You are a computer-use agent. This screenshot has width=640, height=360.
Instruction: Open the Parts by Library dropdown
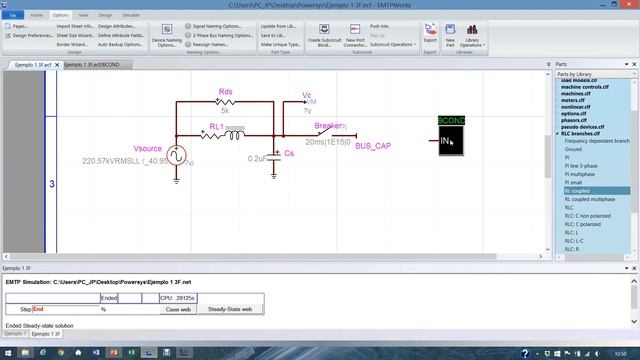point(634,74)
